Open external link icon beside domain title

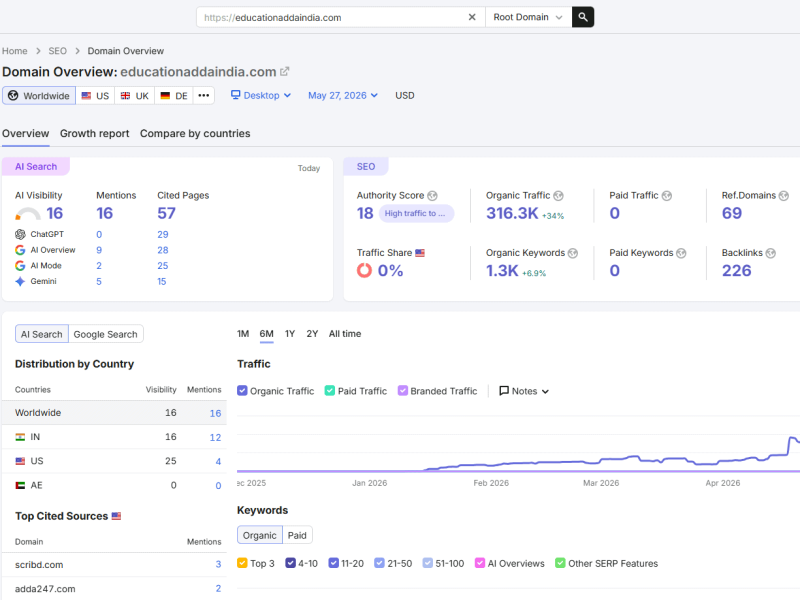(x=285, y=71)
